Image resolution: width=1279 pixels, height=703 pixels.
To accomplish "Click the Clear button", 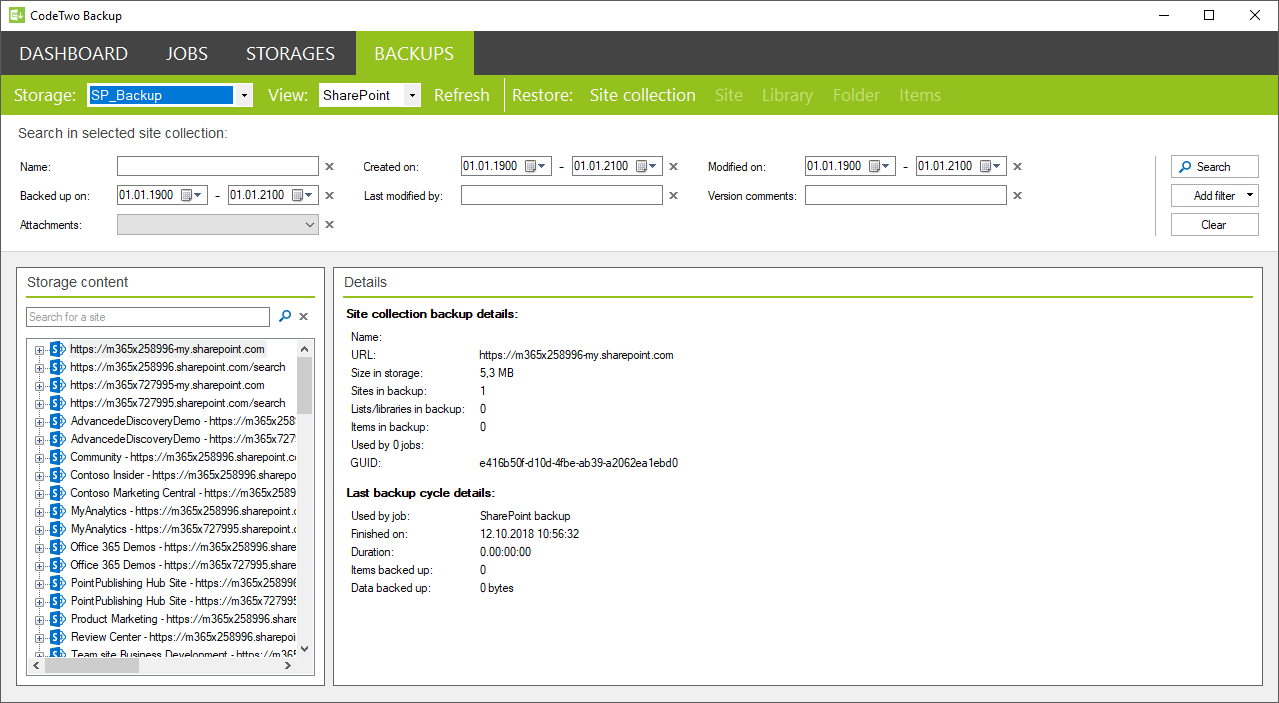I will pos(1214,225).
